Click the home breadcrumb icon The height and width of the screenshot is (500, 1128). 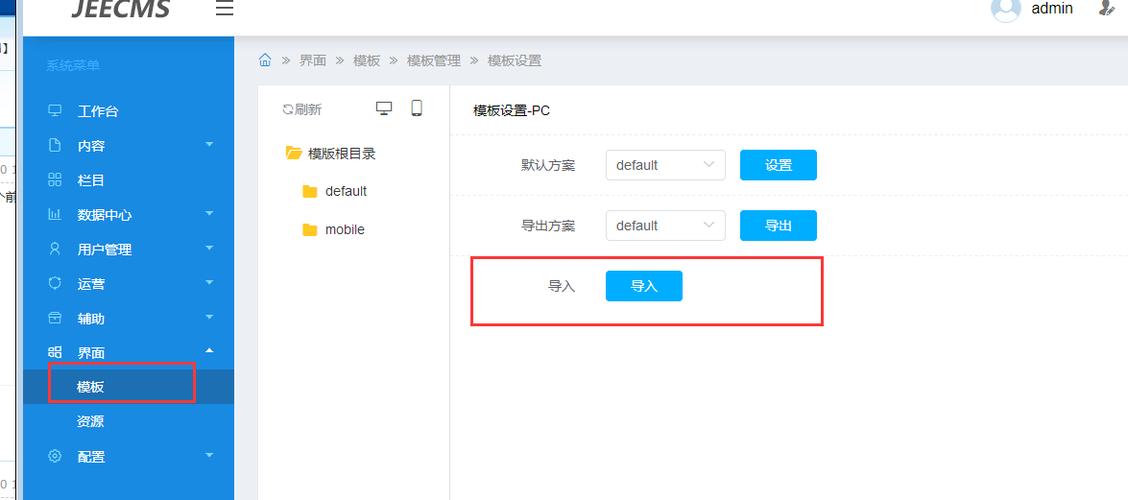tap(265, 60)
